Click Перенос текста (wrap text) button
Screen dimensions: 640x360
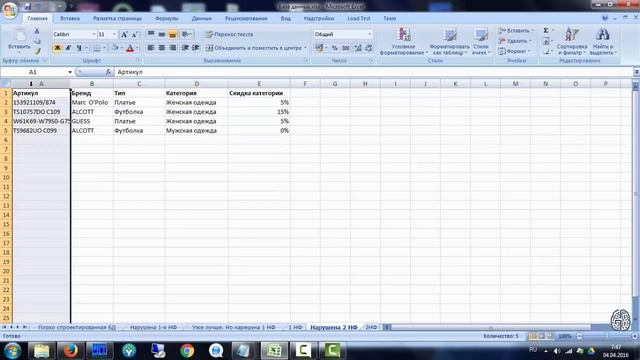point(229,34)
